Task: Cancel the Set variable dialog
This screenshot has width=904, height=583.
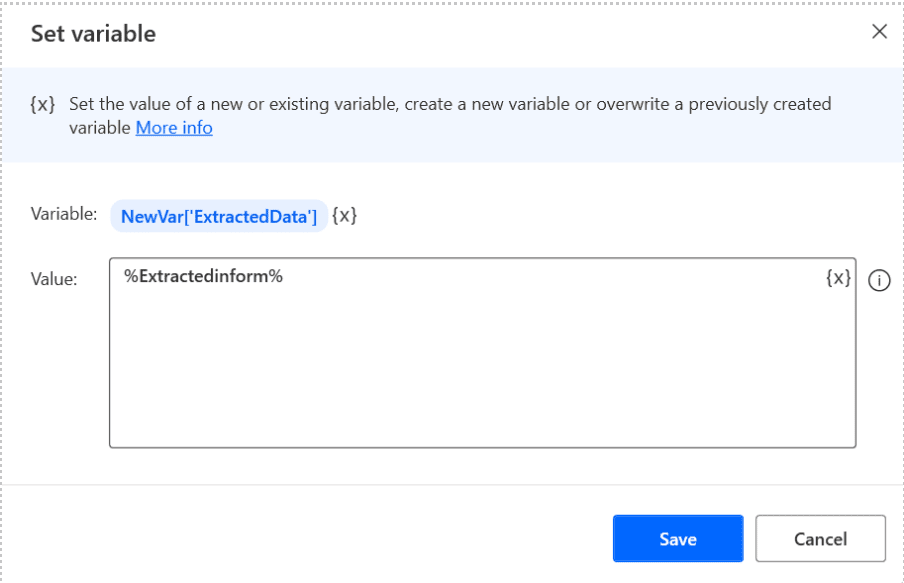Action: click(x=820, y=539)
